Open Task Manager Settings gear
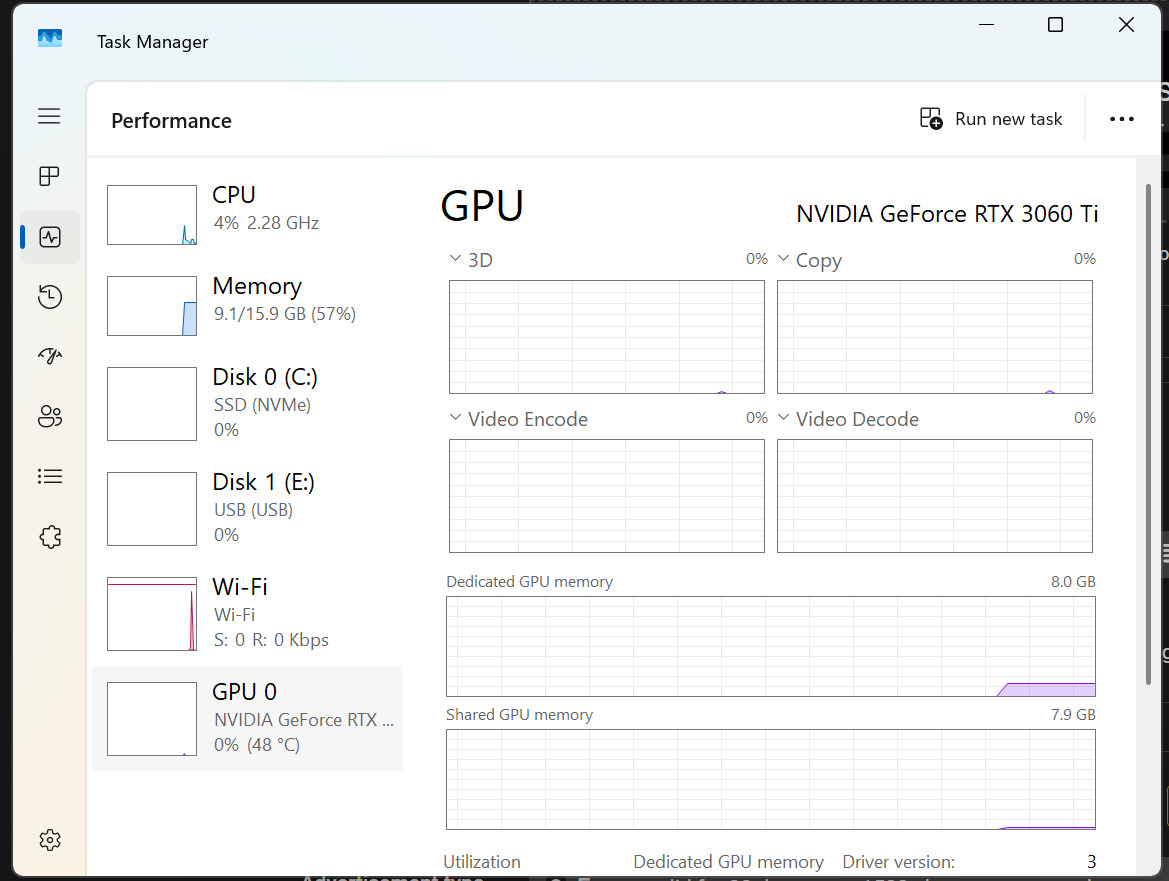This screenshot has width=1169, height=881. coord(49,840)
